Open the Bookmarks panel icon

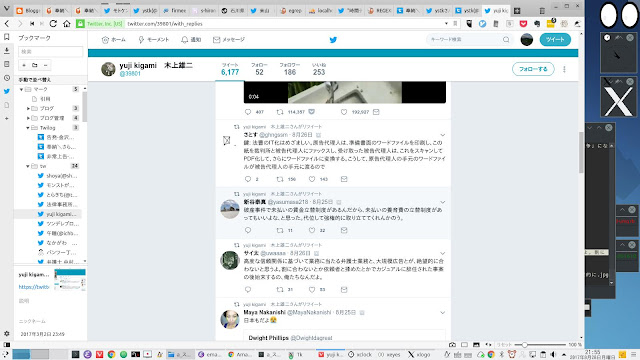(7, 37)
